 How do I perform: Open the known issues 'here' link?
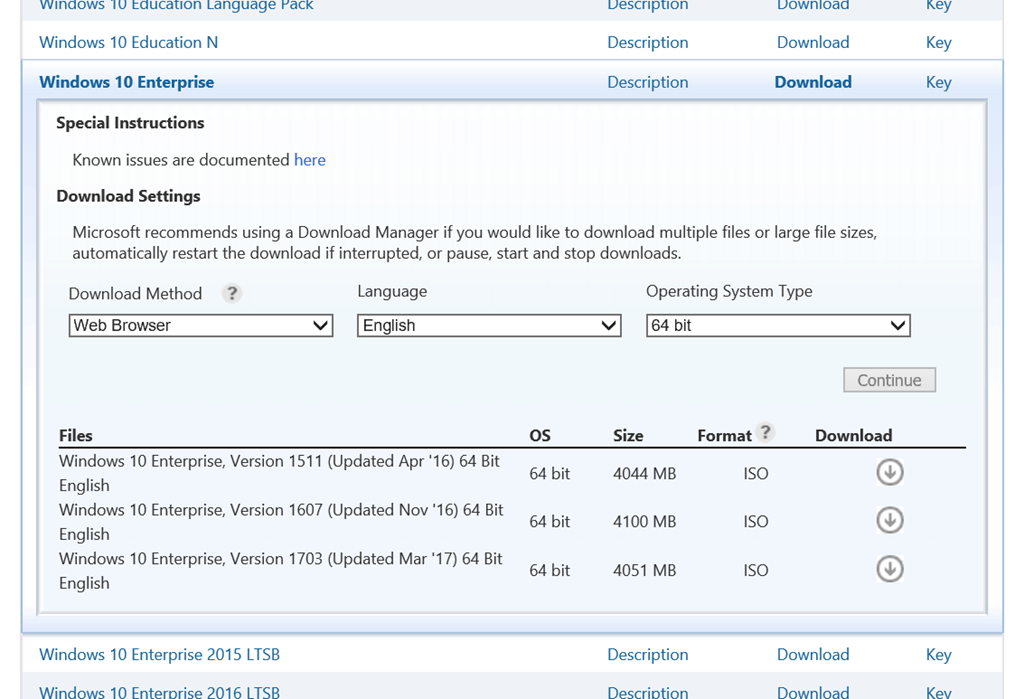[309, 160]
